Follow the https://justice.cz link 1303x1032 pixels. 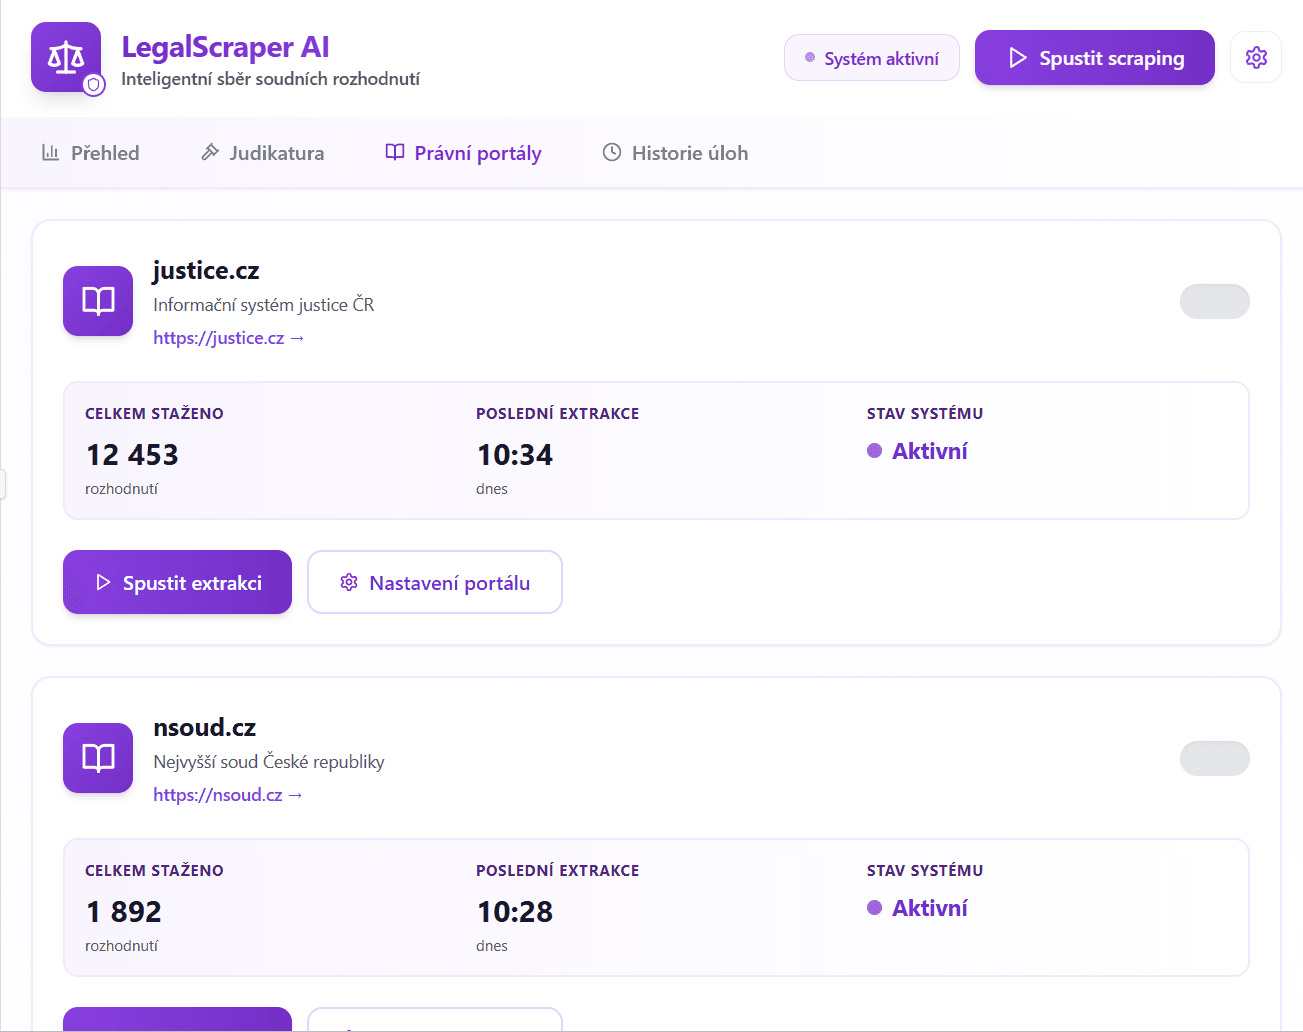(228, 338)
